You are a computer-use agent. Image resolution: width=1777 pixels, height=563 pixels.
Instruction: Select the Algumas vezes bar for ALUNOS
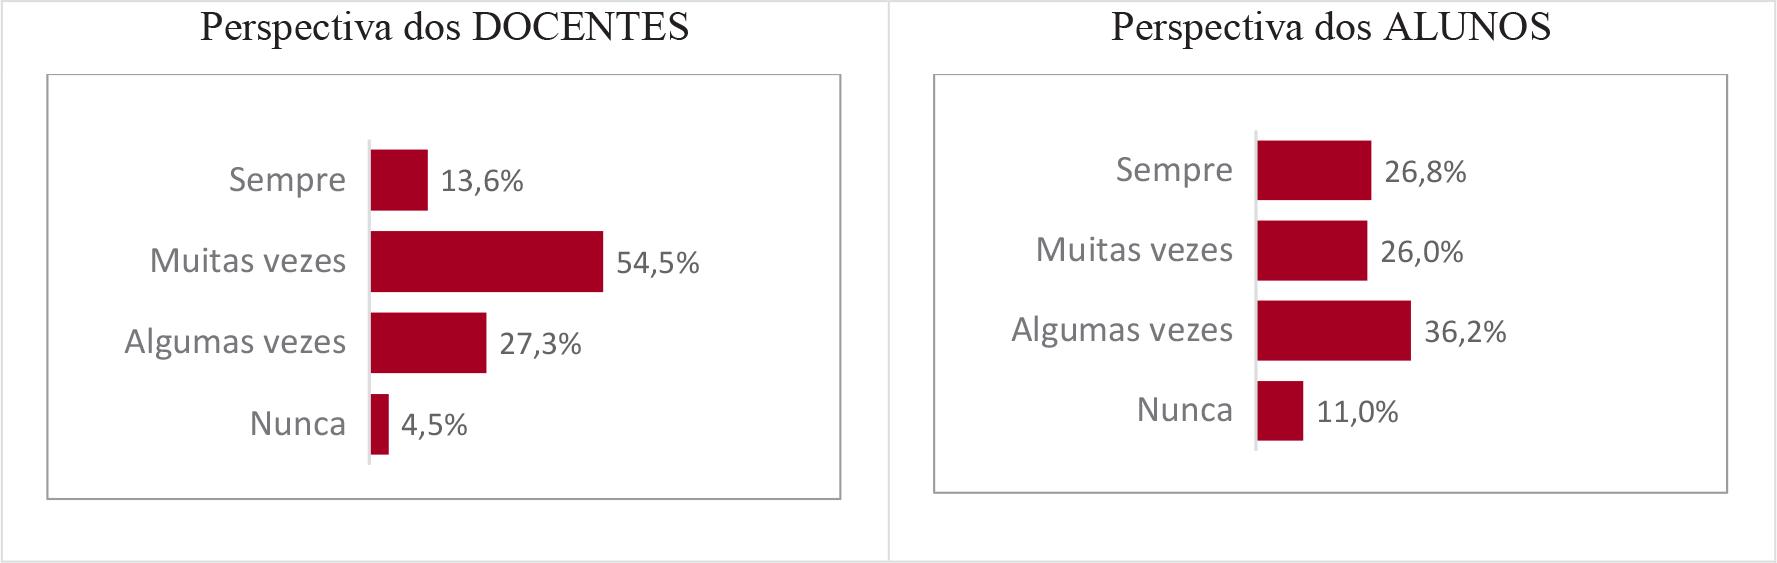[1333, 330]
